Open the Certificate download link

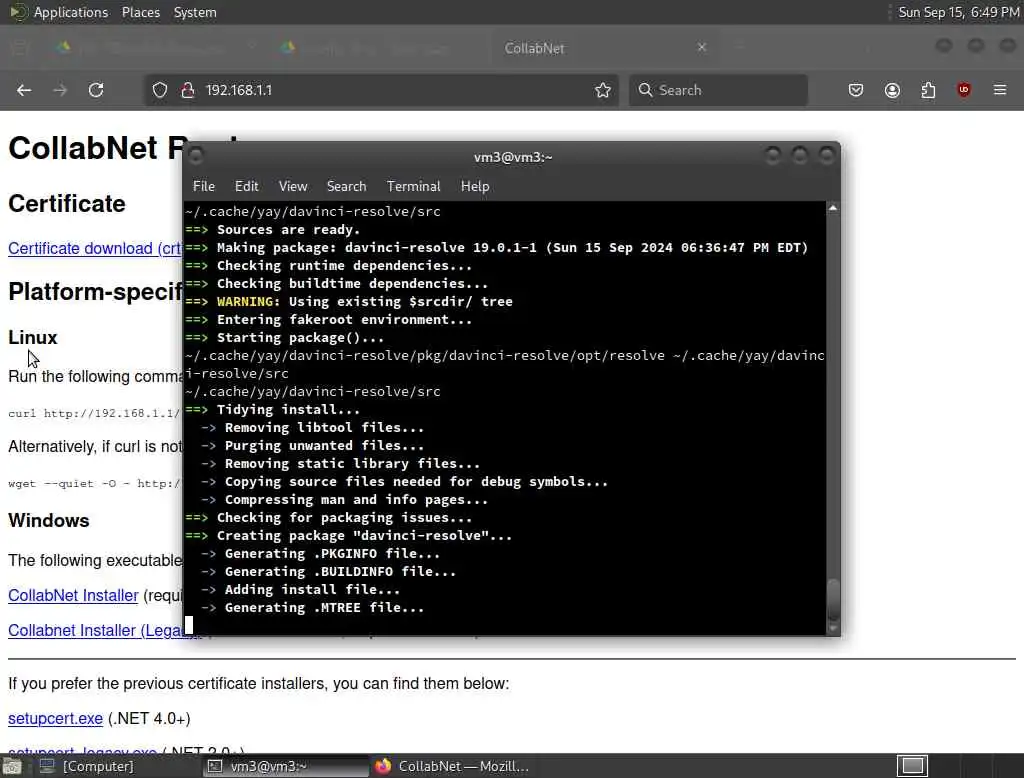[95, 248]
